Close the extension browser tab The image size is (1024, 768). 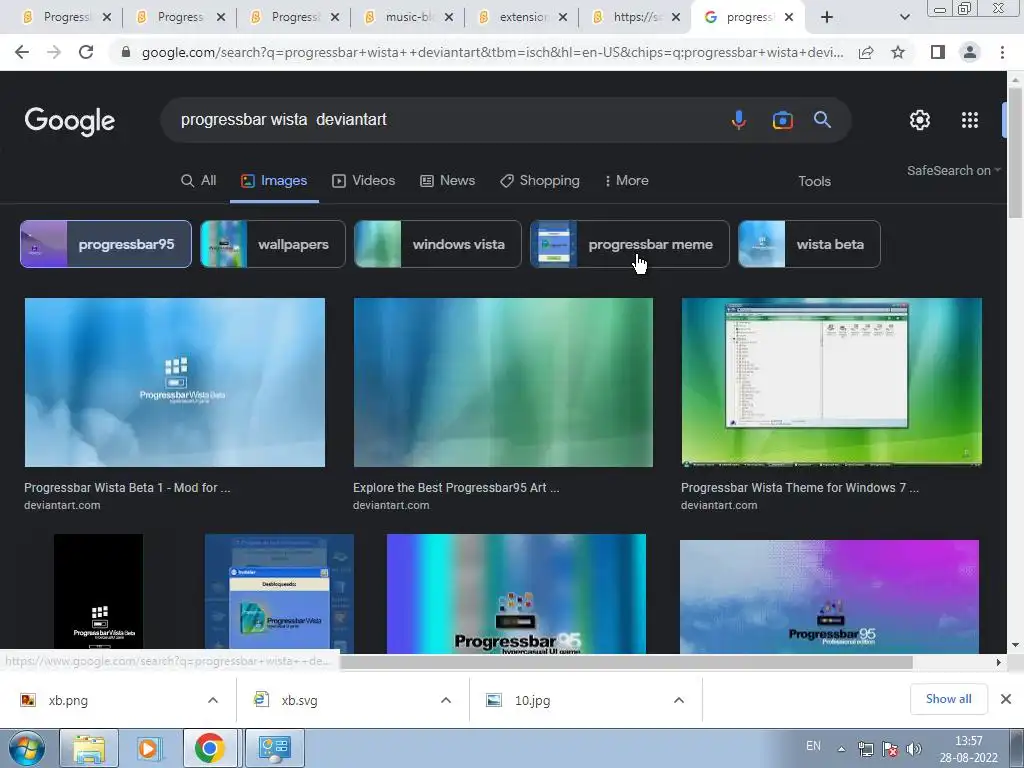[x=563, y=17]
